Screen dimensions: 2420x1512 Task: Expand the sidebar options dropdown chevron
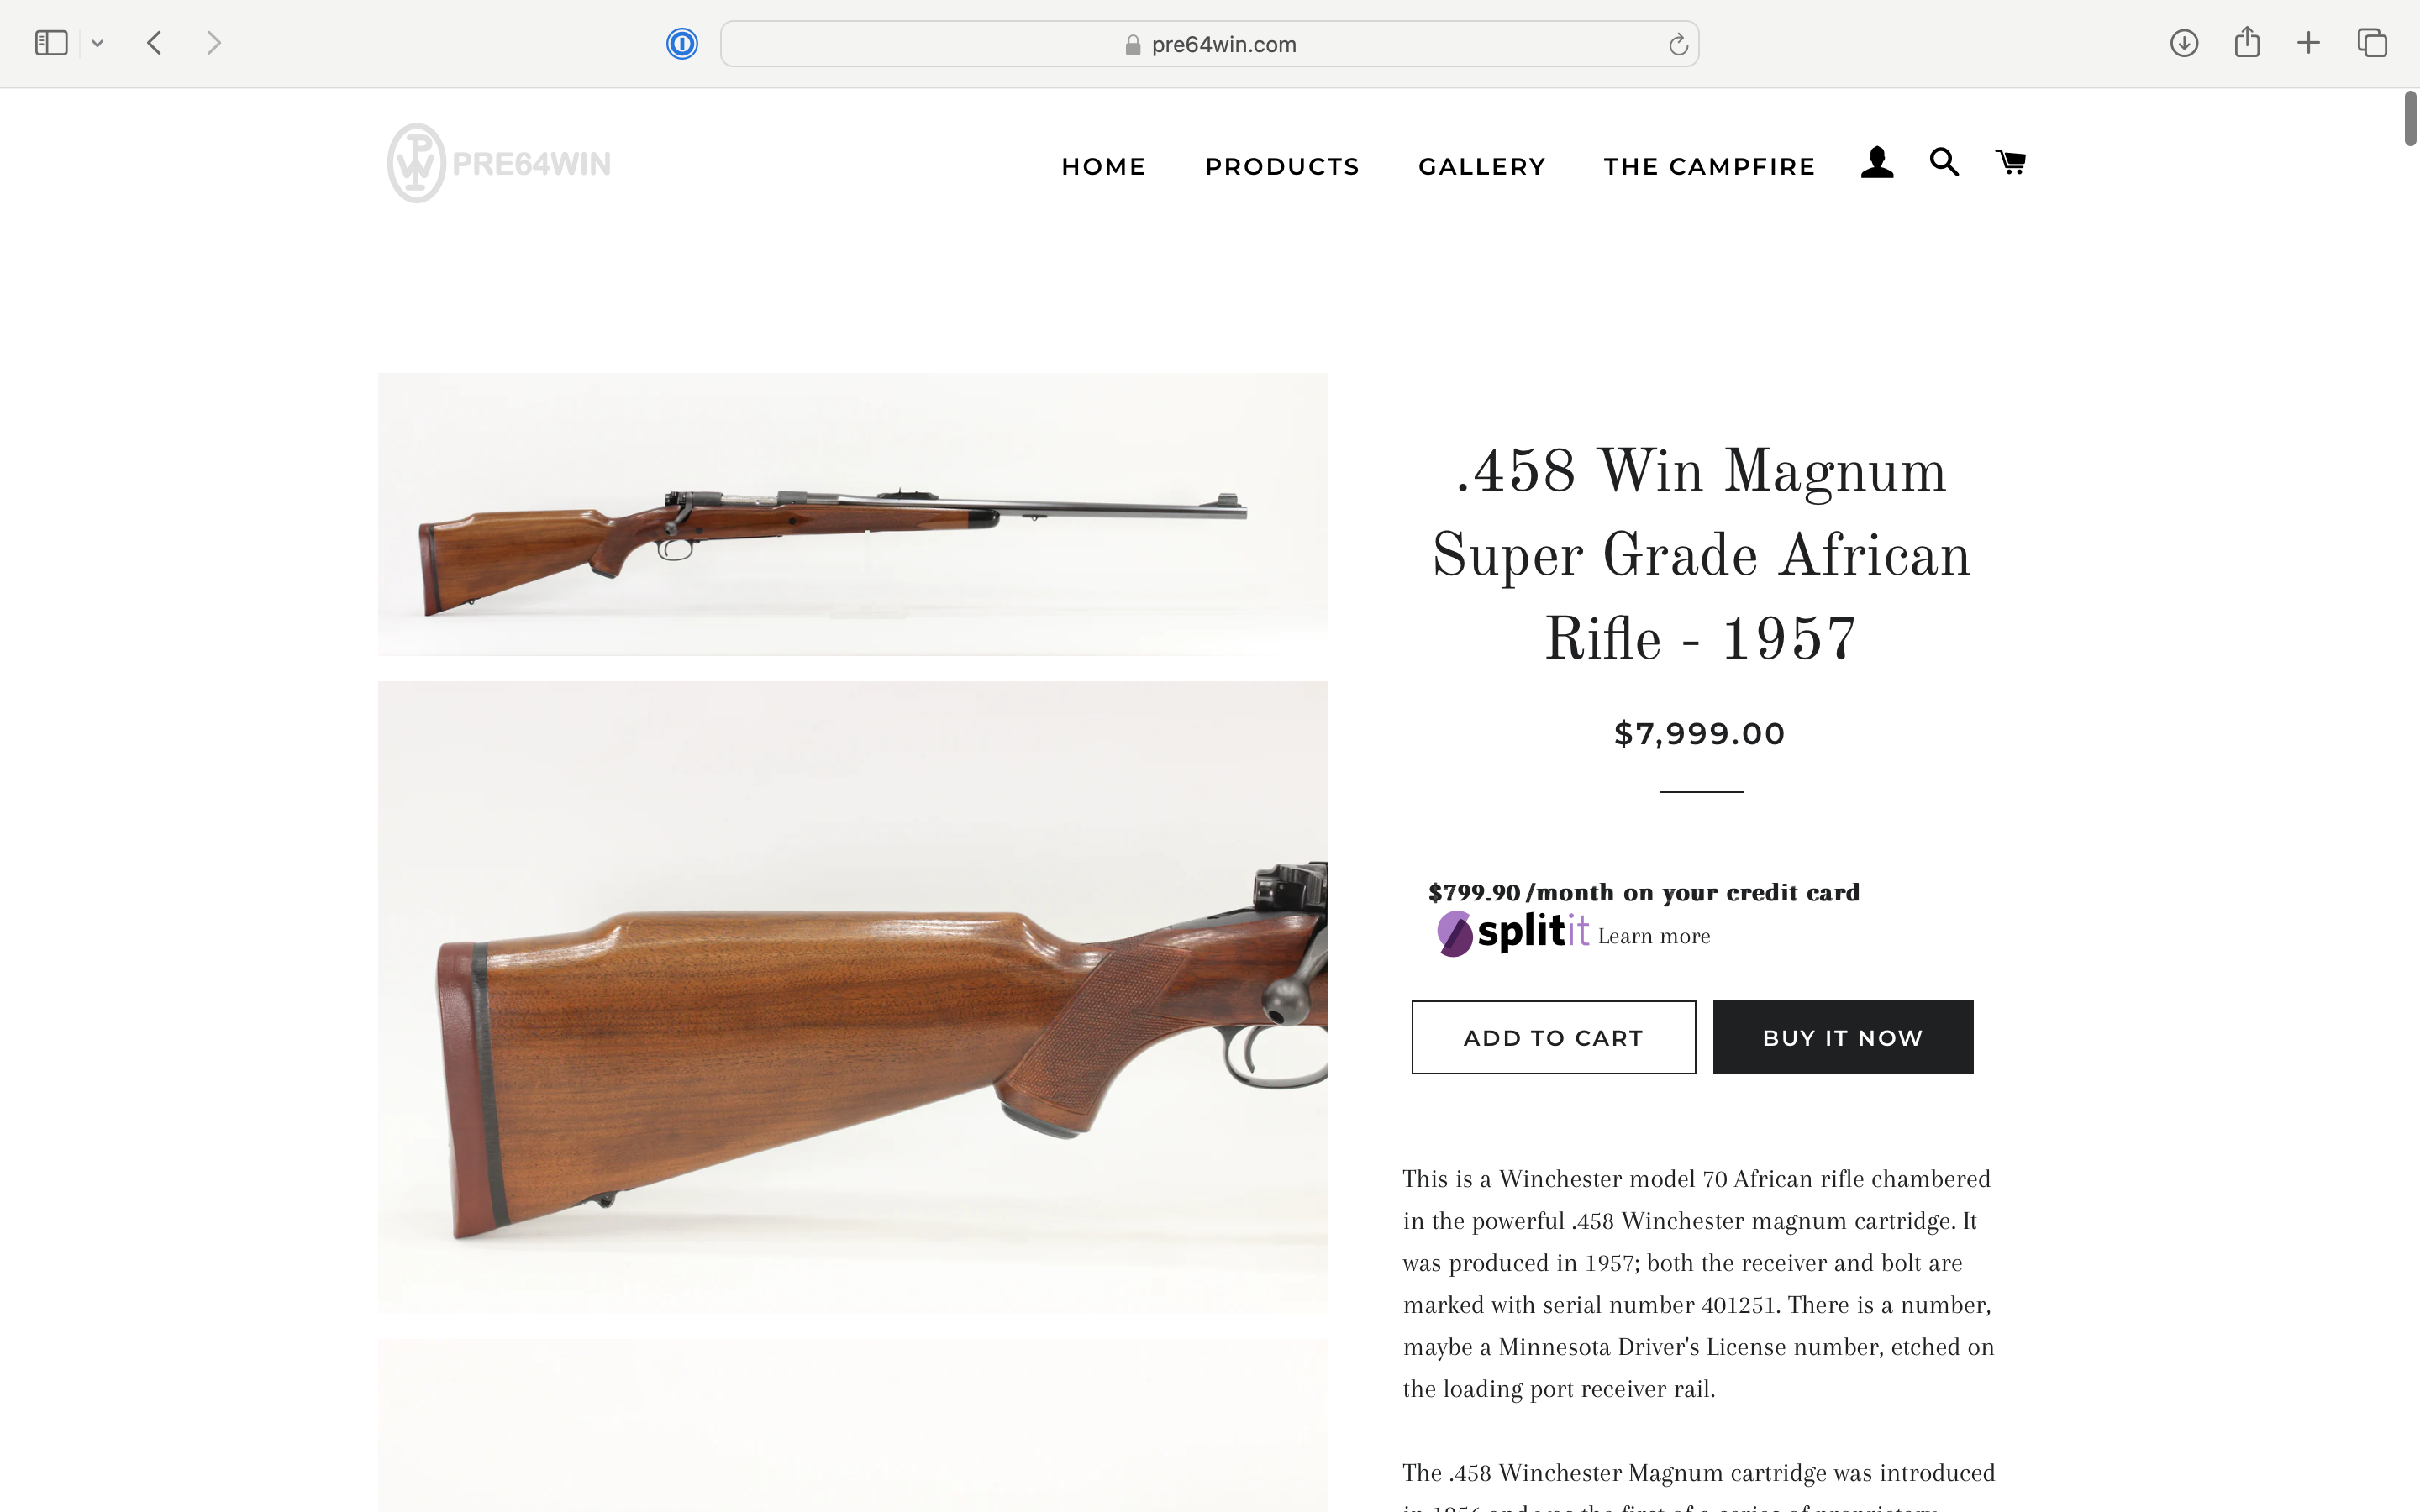click(x=97, y=43)
